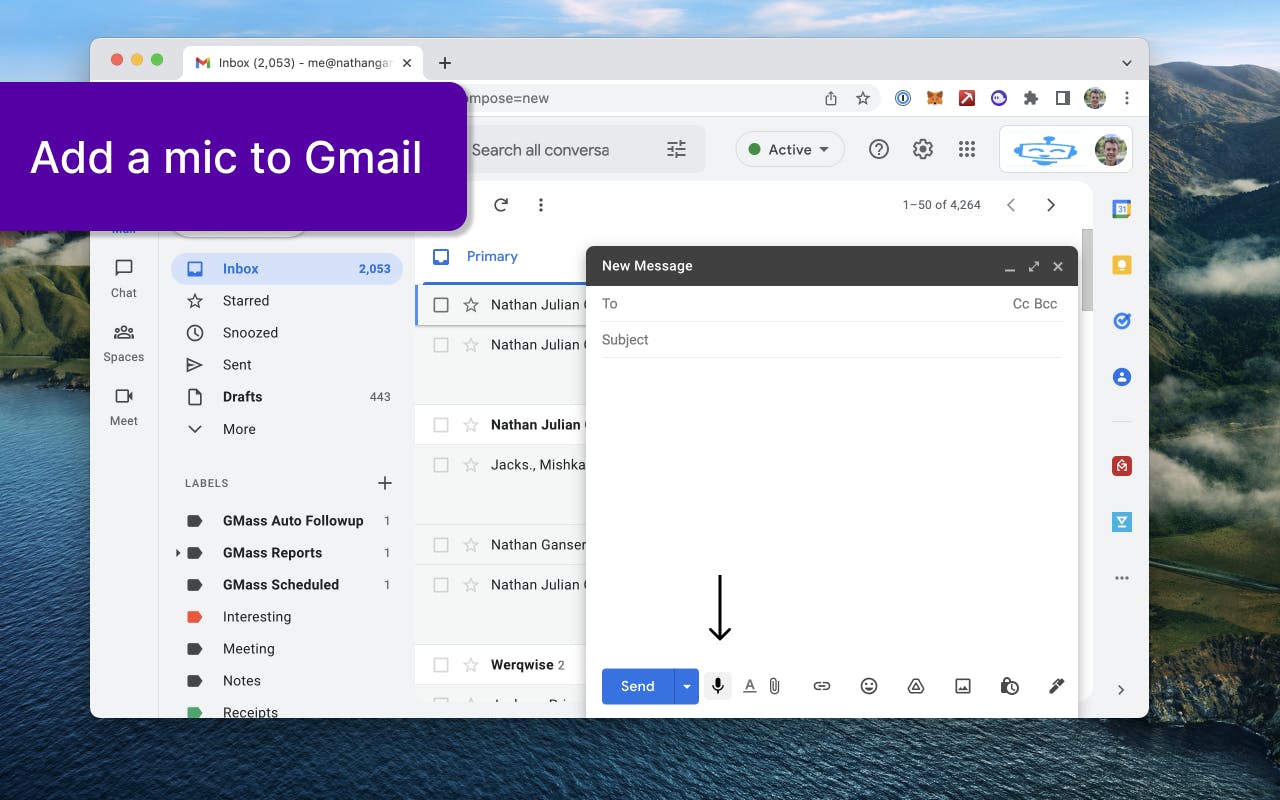Image resolution: width=1280 pixels, height=800 pixels.
Task: Bookmark this page with the star icon
Action: pos(863,98)
